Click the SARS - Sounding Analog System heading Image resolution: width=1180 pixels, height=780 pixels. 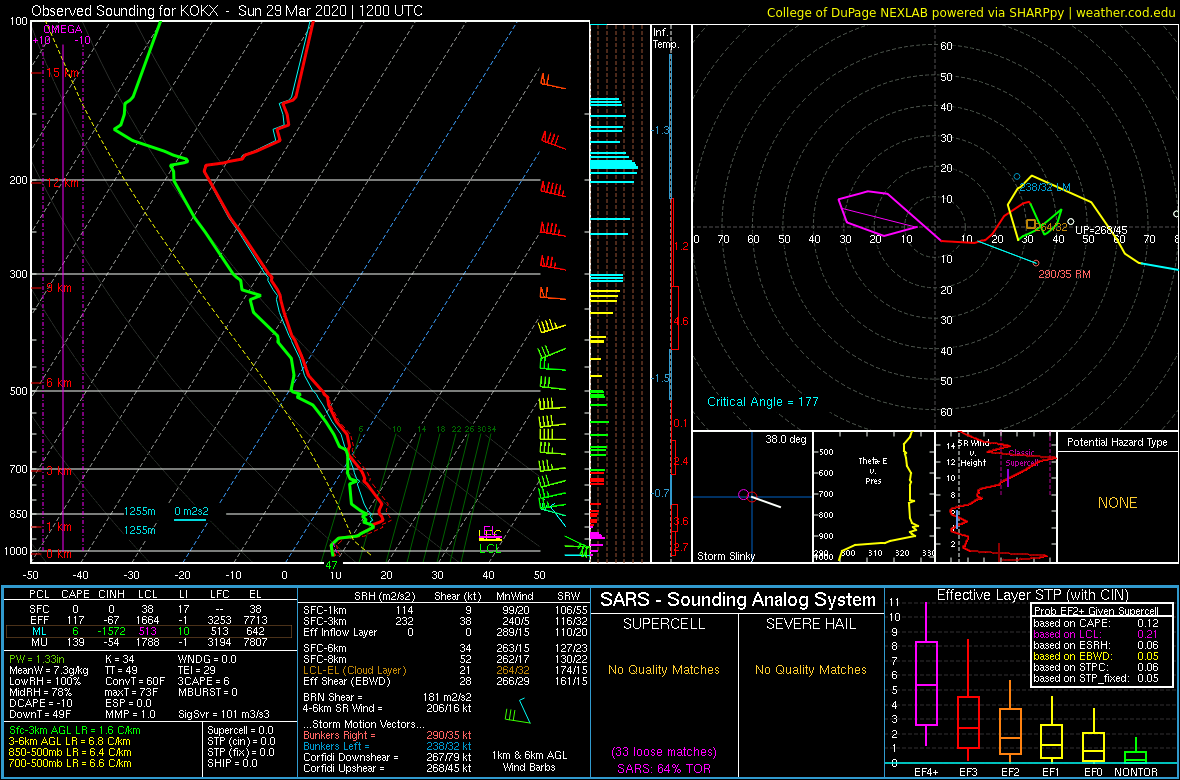[738, 600]
